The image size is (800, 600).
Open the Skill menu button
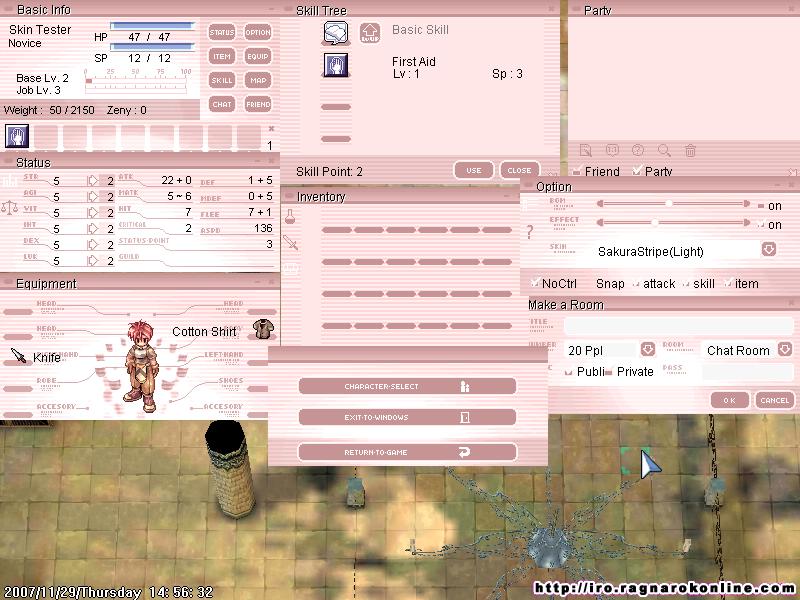(221, 80)
